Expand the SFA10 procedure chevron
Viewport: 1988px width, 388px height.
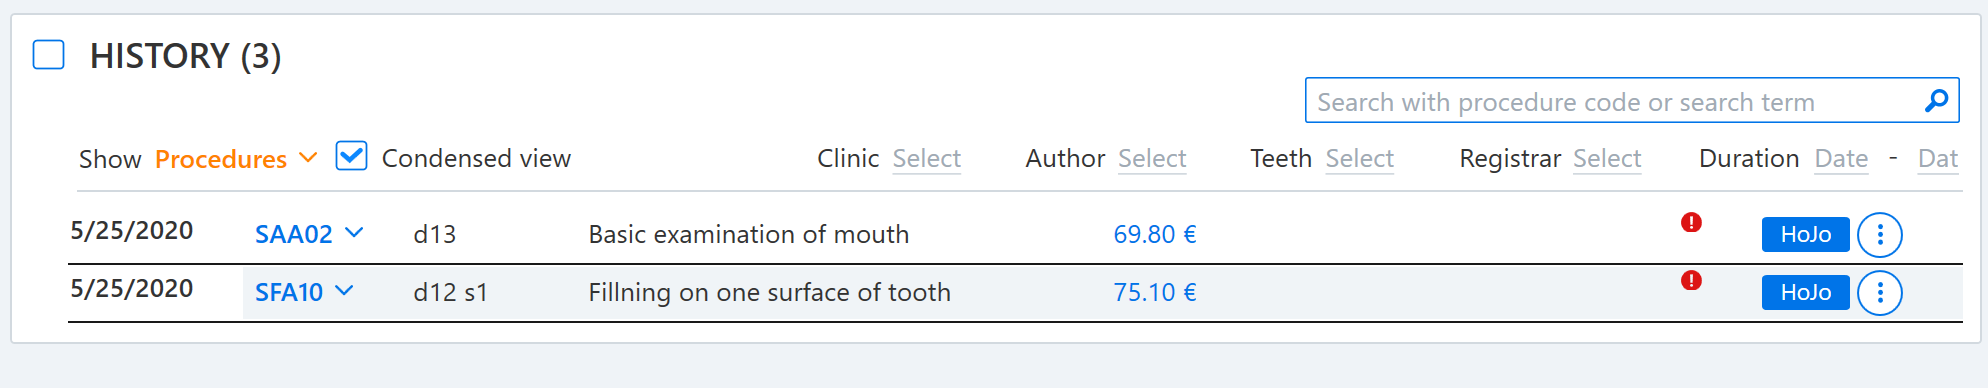pyautogui.click(x=344, y=291)
